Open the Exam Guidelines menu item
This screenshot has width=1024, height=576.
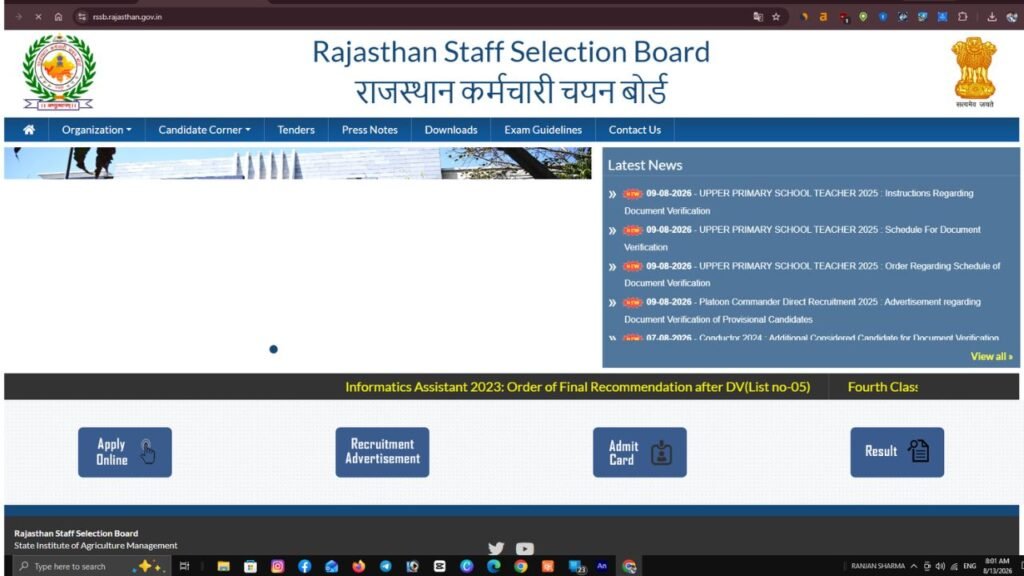[x=543, y=129]
